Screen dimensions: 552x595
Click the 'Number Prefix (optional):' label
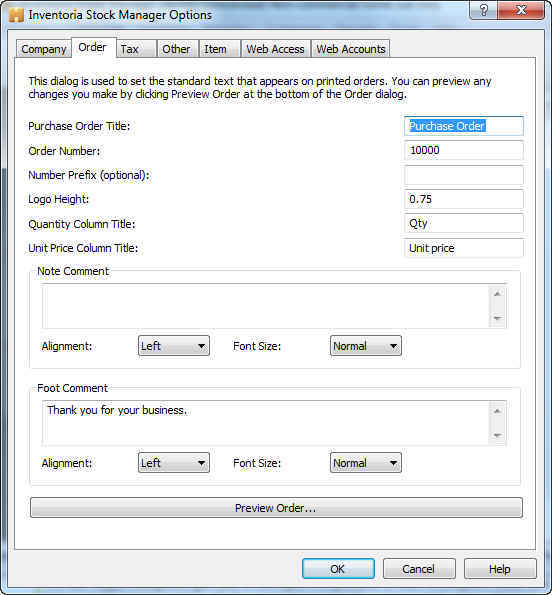(x=89, y=175)
